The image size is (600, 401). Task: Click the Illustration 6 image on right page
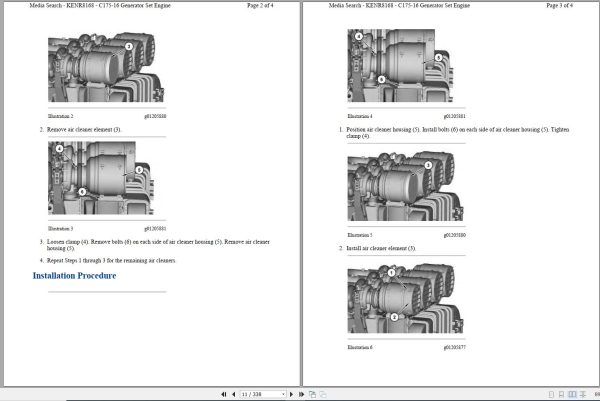click(x=395, y=300)
